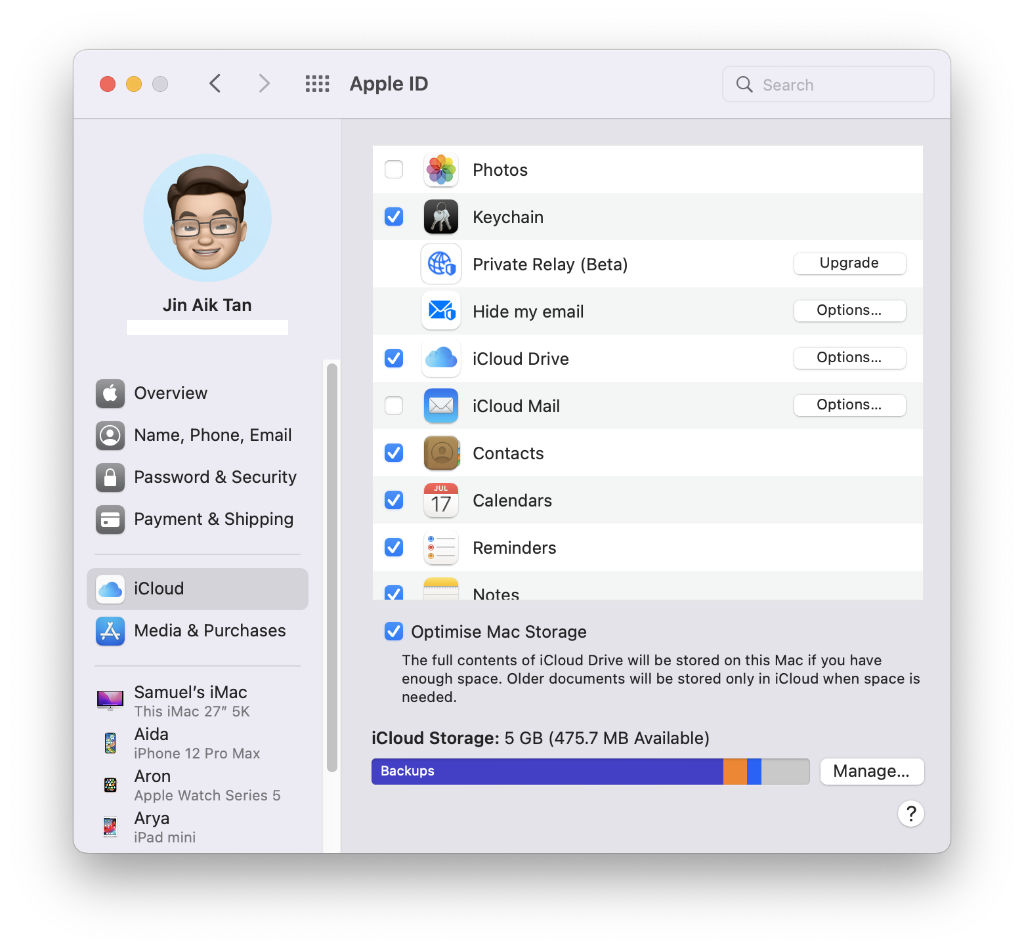The width and height of the screenshot is (1024, 950).
Task: Click Aida iPhone device icon
Action: 110,742
